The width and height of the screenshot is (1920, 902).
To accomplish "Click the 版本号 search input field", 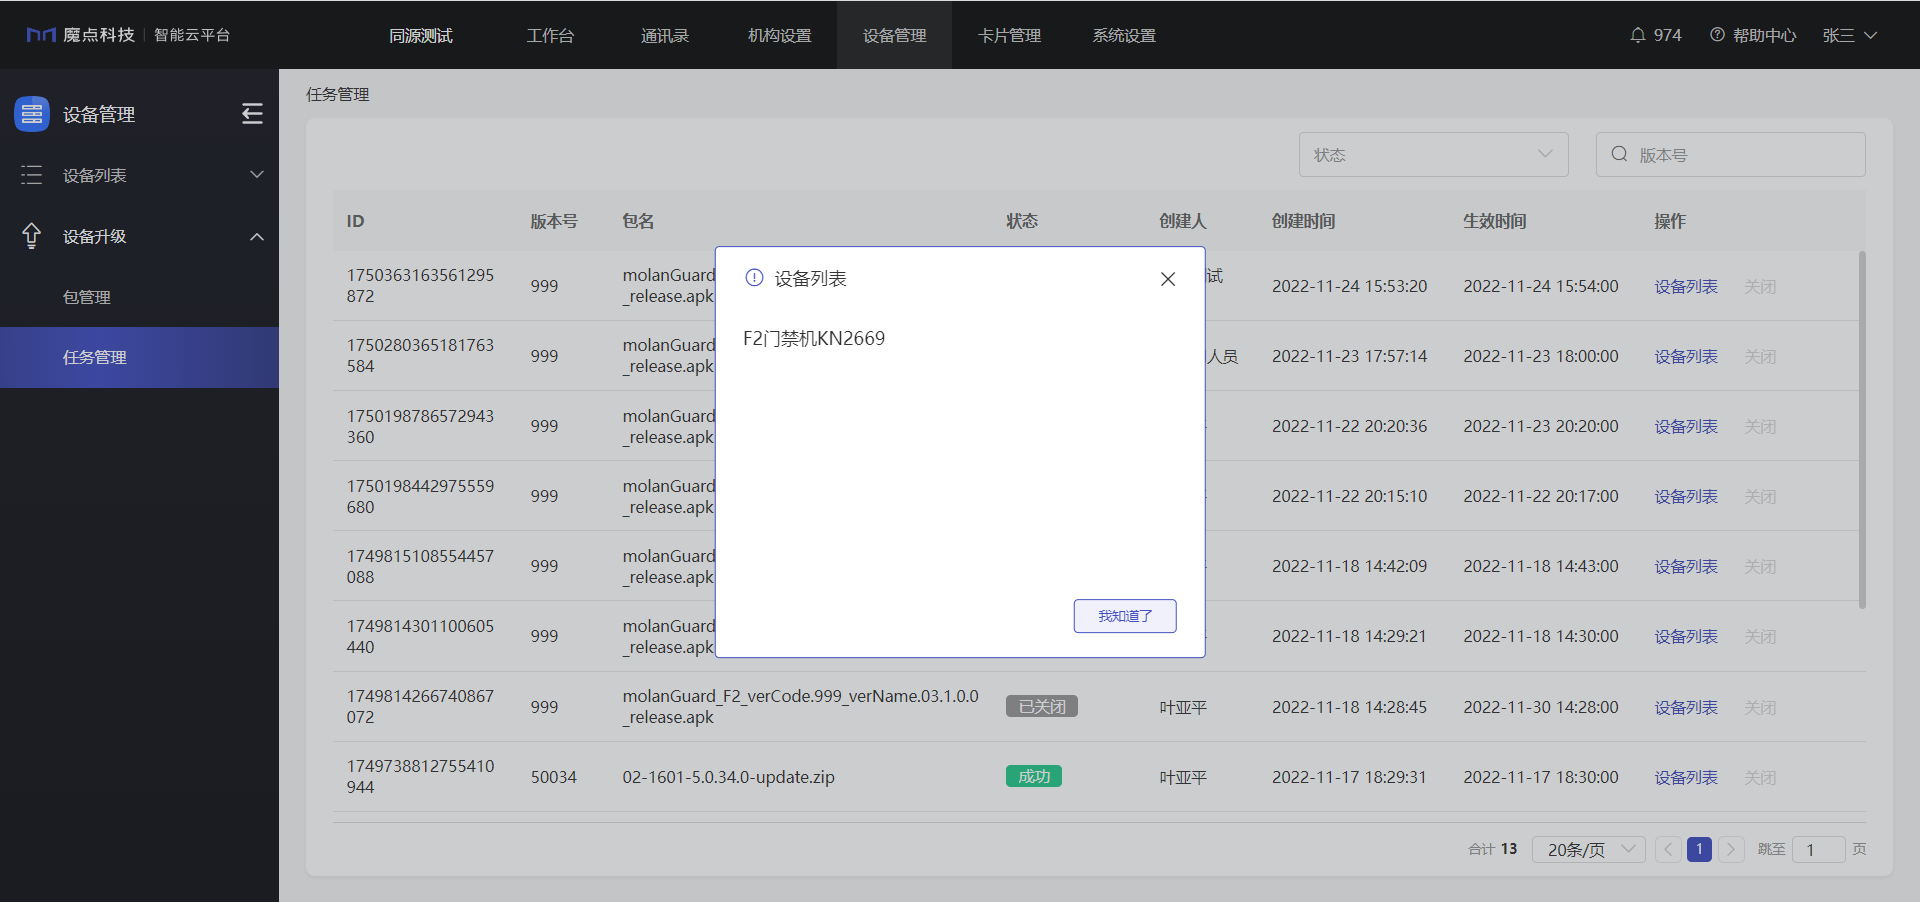I will point(1730,154).
